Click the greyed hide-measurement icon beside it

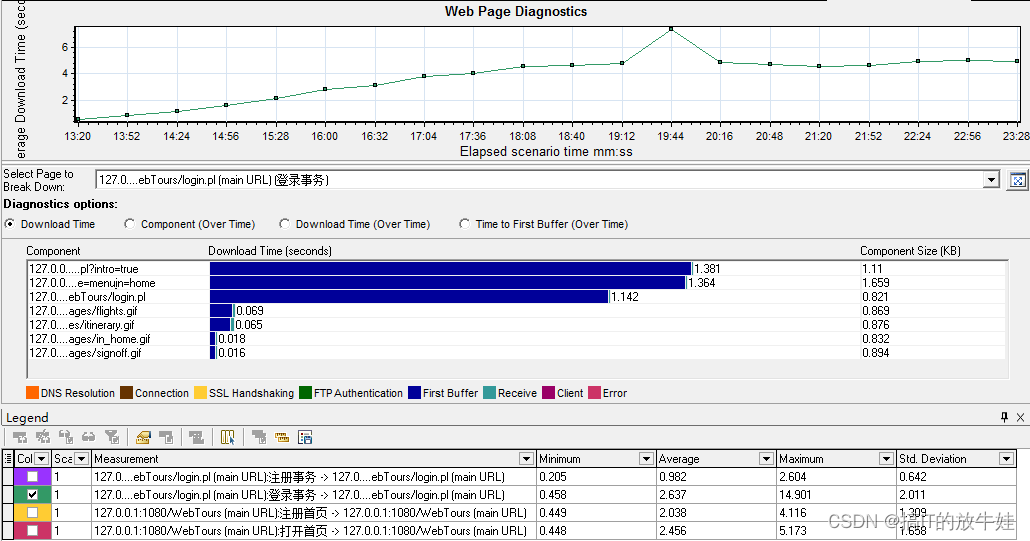43,437
